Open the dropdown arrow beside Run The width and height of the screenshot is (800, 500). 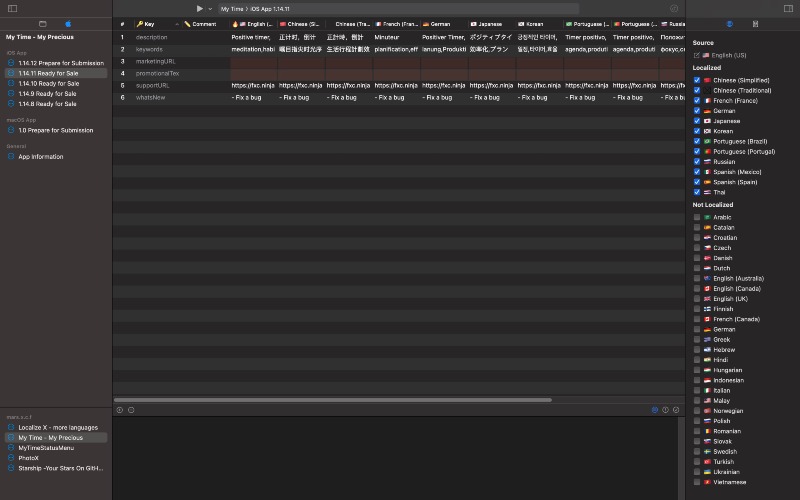[210, 9]
